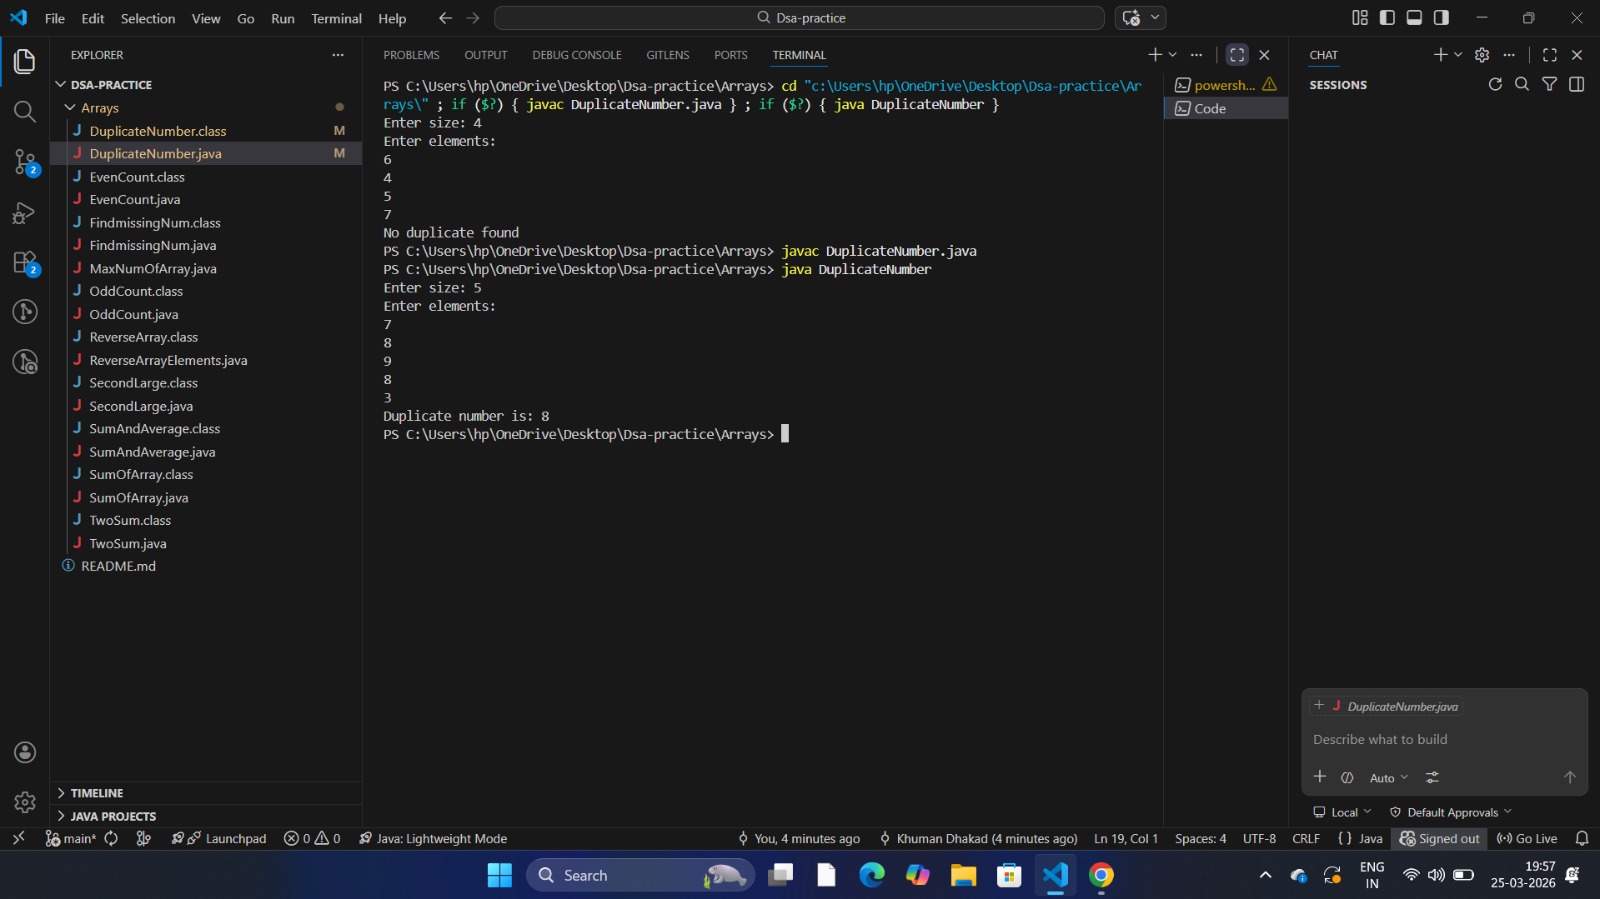This screenshot has height=899, width=1600.
Task: Toggle the bottom panel layout button
Action: click(1414, 18)
